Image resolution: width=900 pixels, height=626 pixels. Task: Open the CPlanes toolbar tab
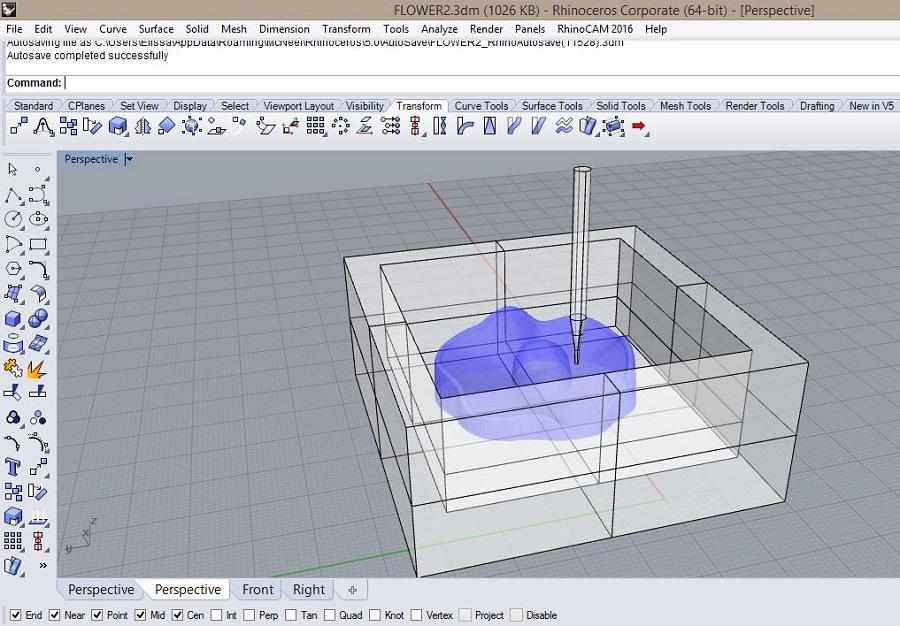click(86, 106)
